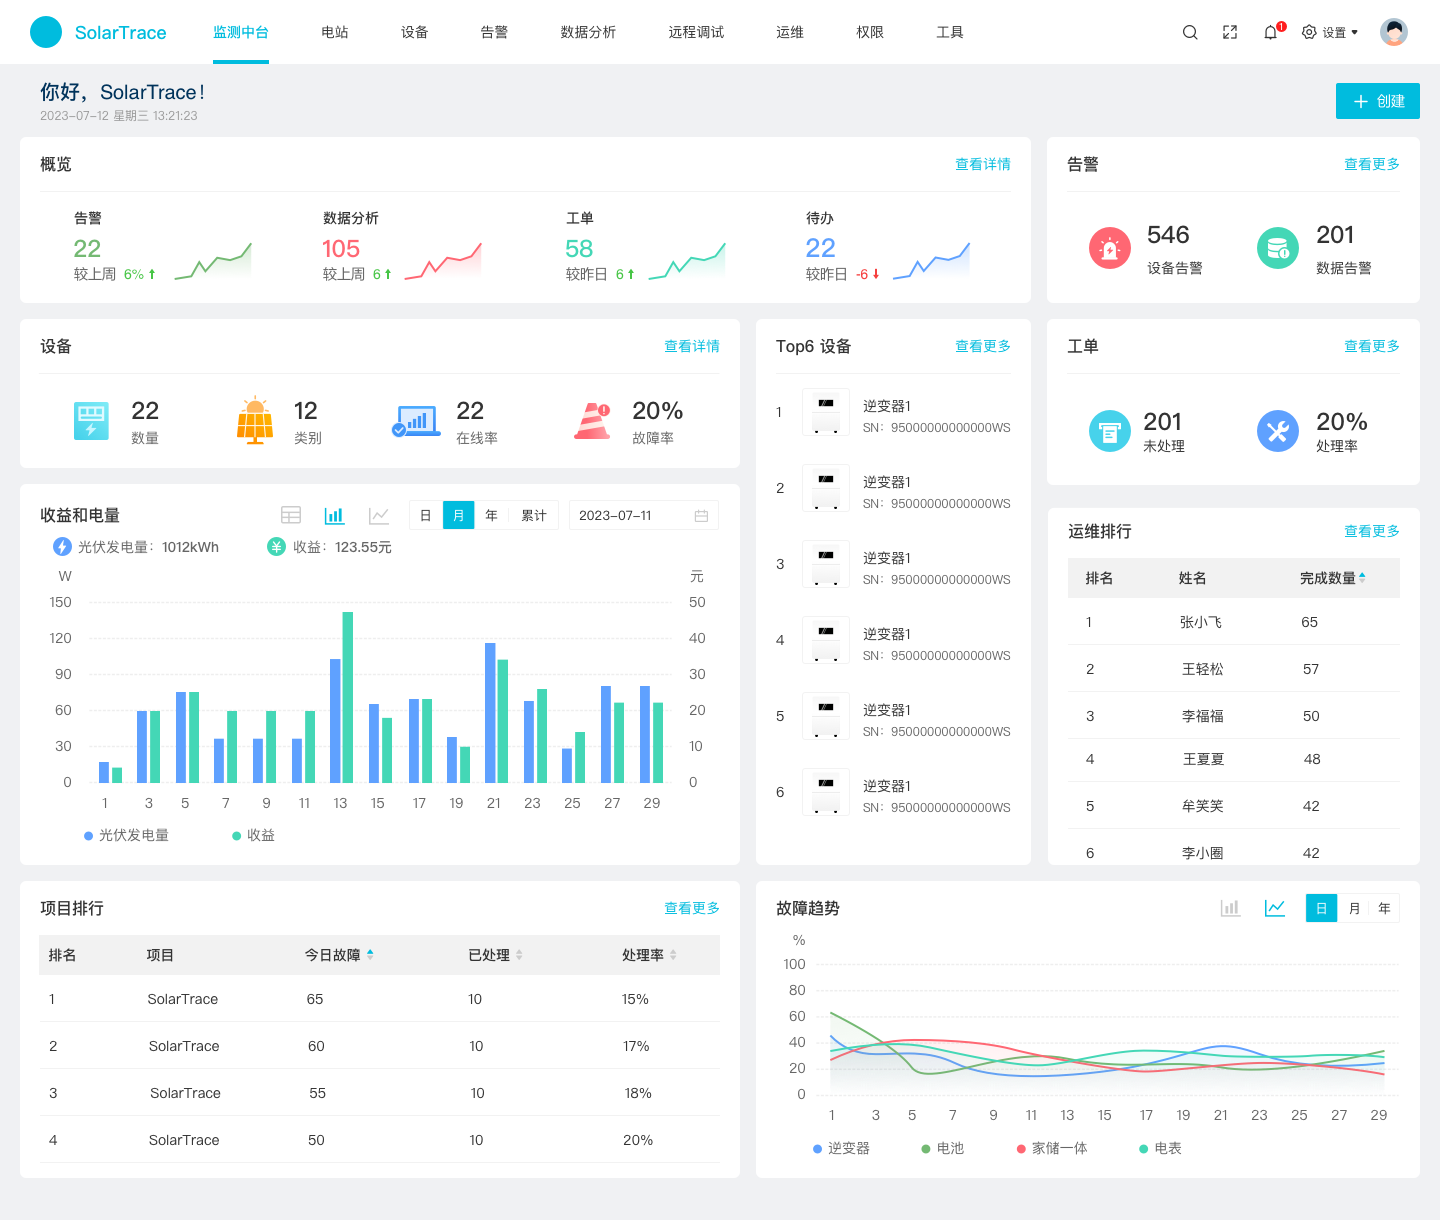Image resolution: width=1440 pixels, height=1220 pixels.
Task: Select 月 in fault trend toggle
Action: (1353, 908)
